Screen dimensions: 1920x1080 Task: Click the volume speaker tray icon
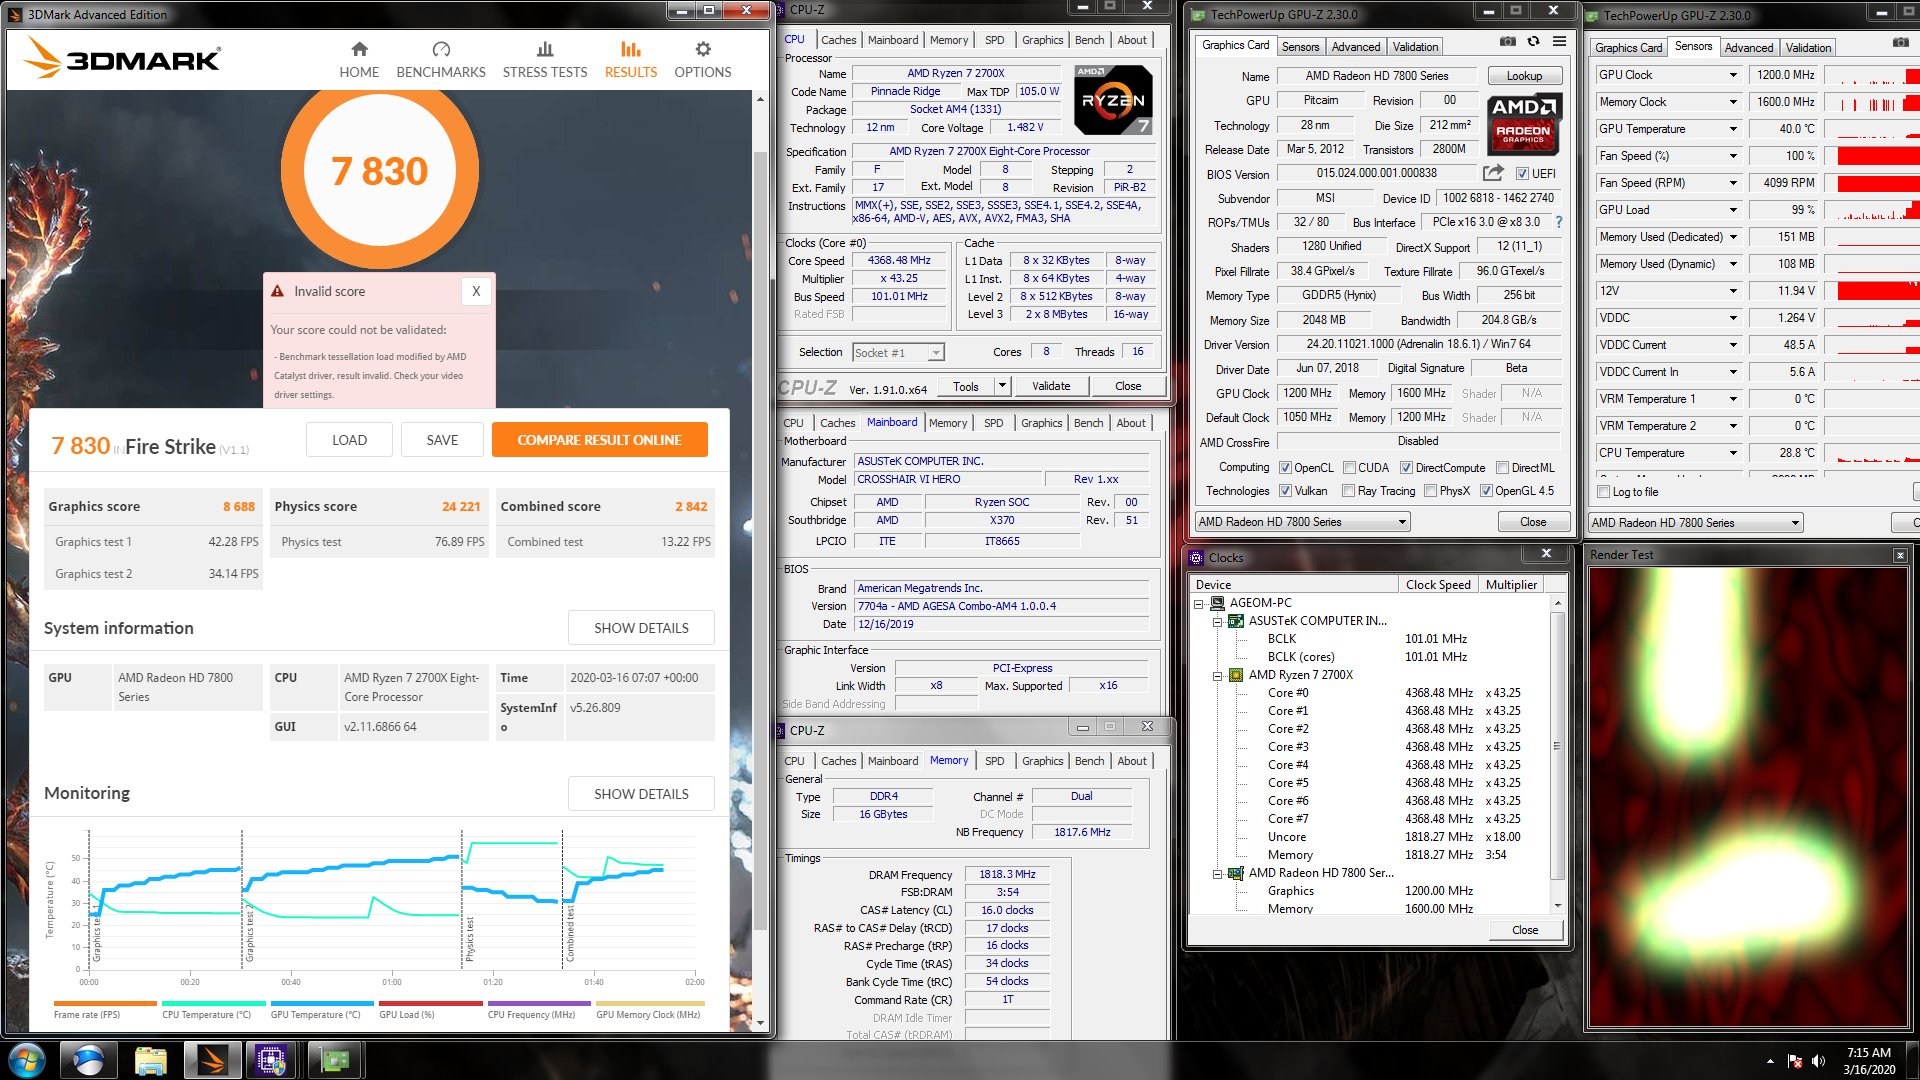click(1818, 1061)
